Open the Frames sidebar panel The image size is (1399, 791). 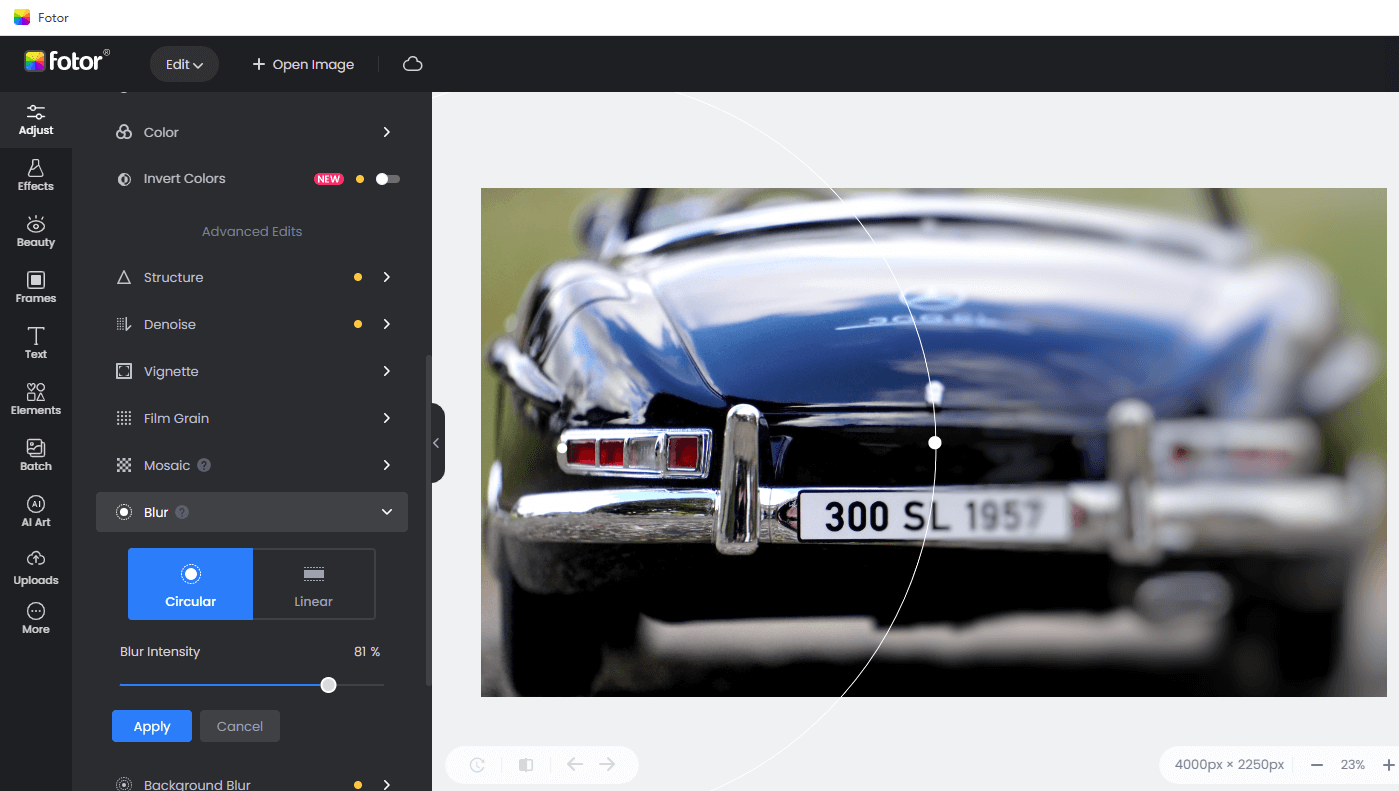36,288
